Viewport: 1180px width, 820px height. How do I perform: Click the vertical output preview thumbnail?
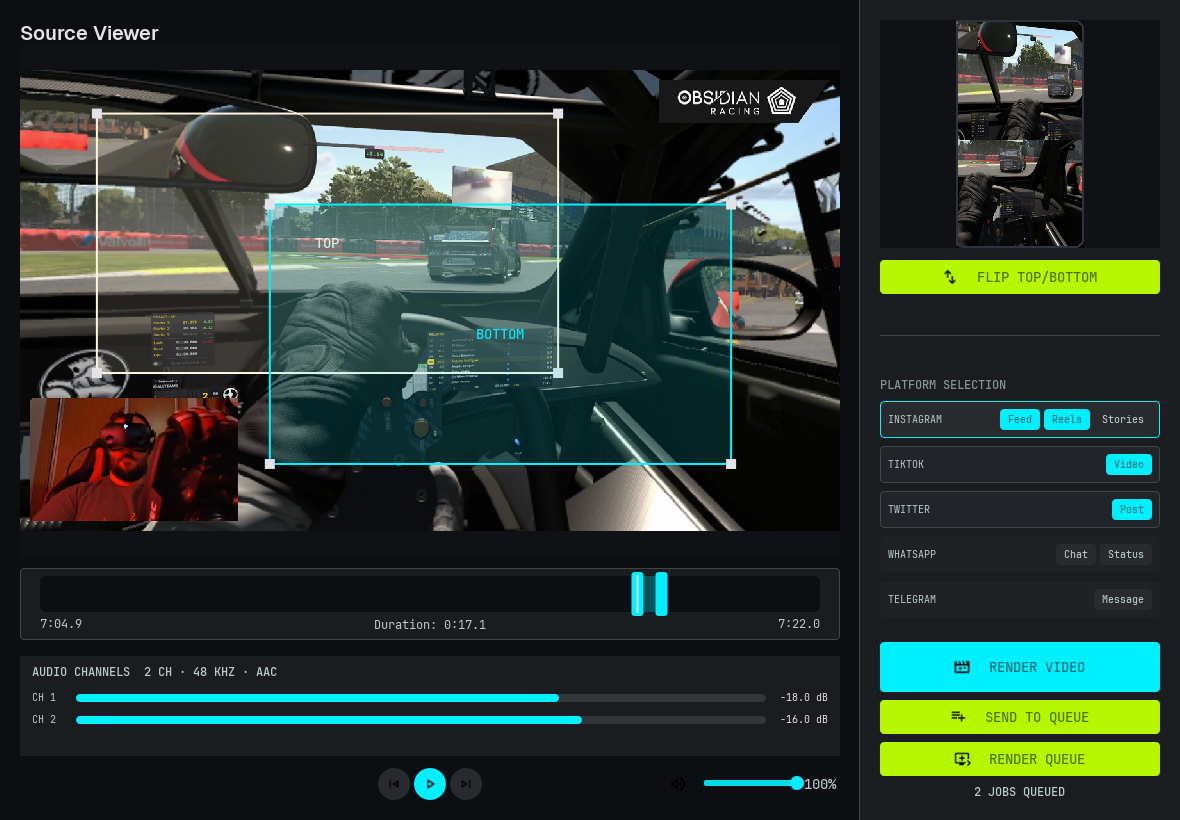point(1020,134)
